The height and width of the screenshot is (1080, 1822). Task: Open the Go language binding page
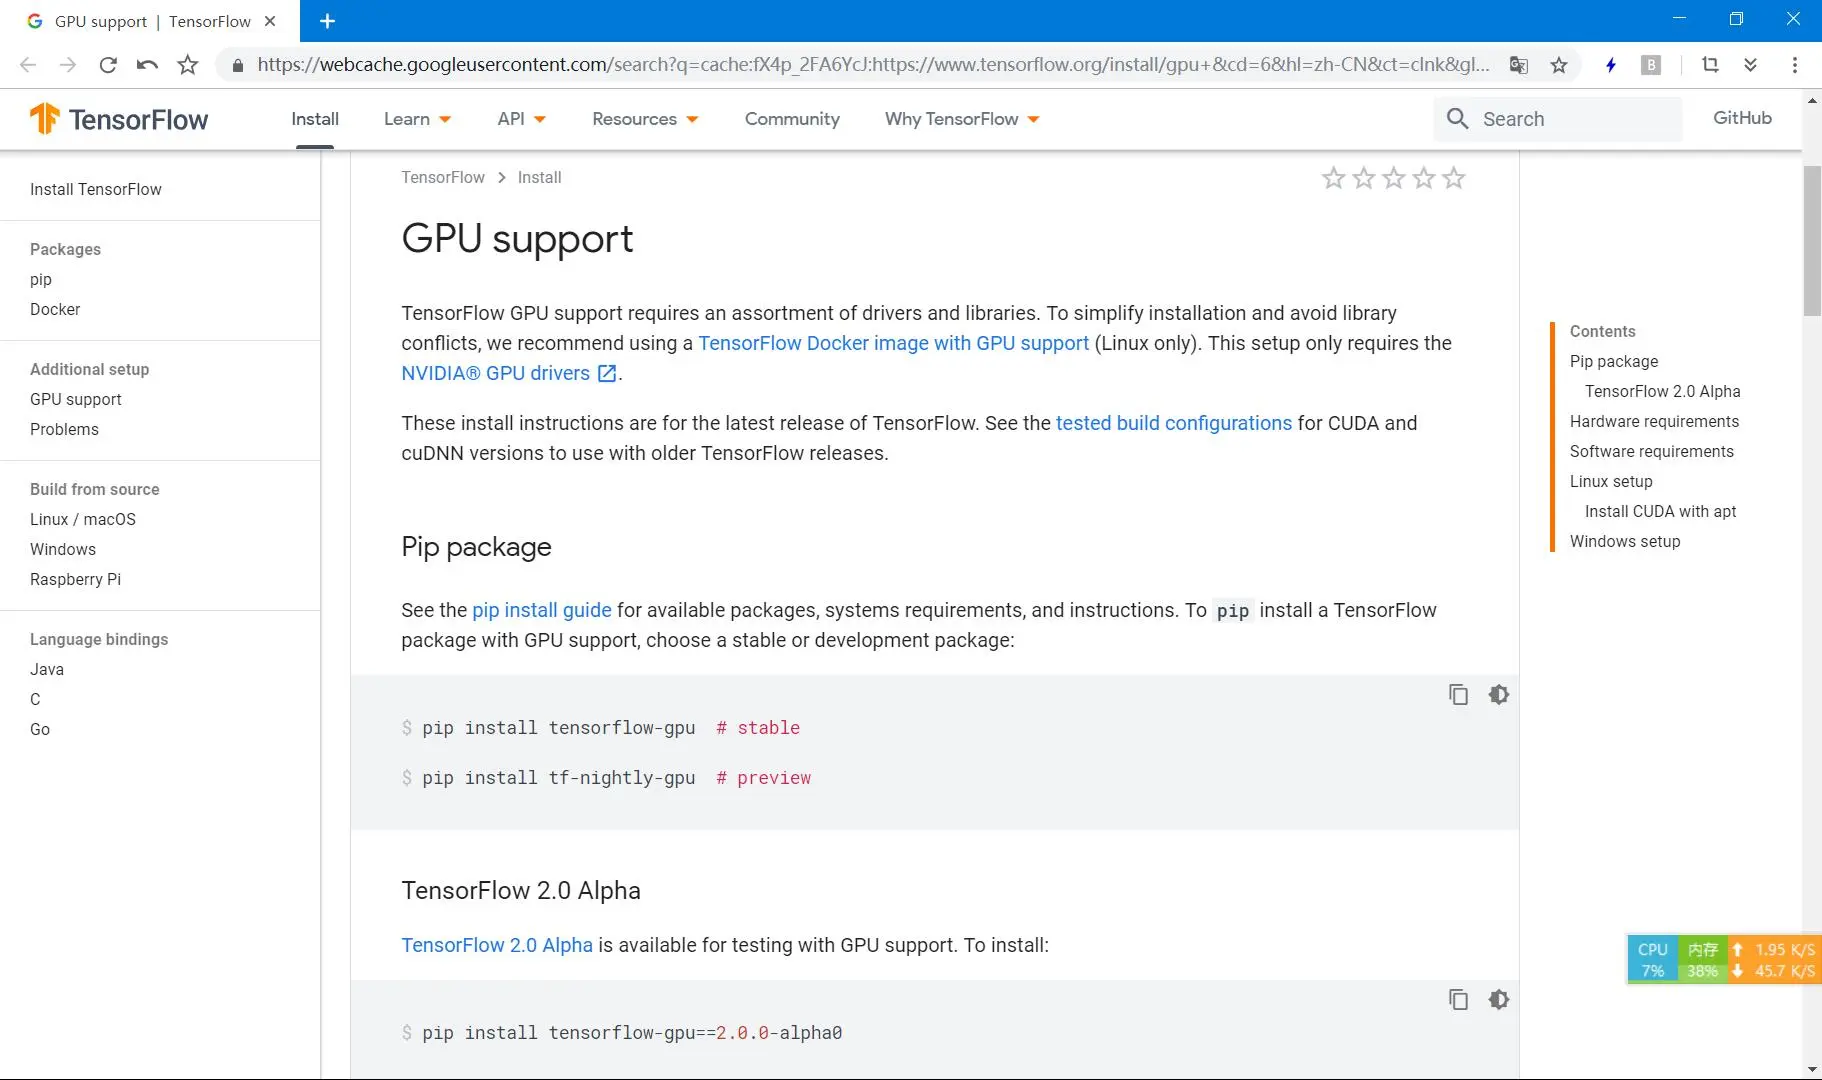pyautogui.click(x=40, y=729)
